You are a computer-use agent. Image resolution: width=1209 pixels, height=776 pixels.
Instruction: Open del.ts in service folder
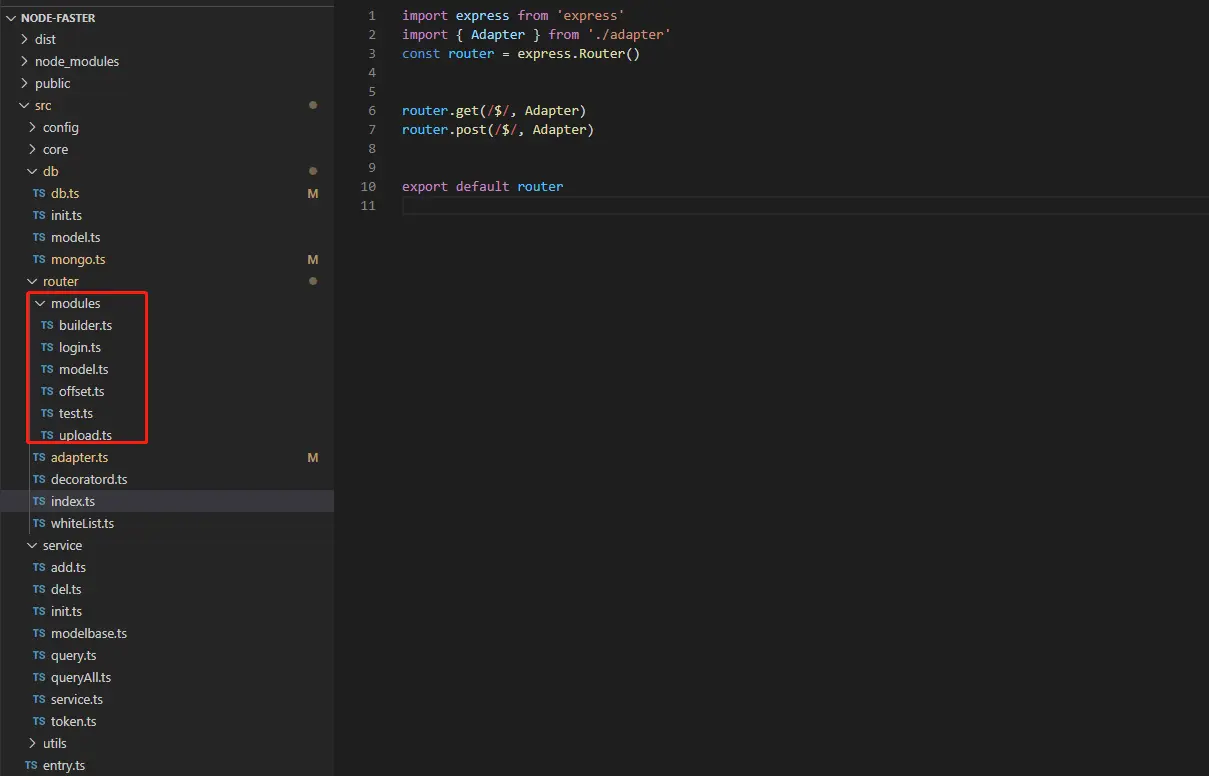pos(66,589)
